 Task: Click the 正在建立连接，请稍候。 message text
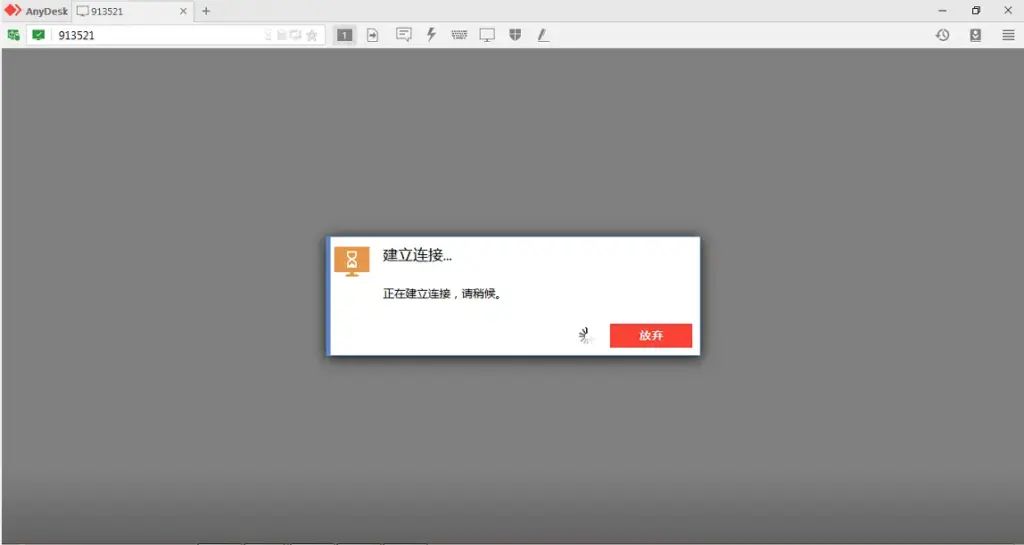point(443,294)
